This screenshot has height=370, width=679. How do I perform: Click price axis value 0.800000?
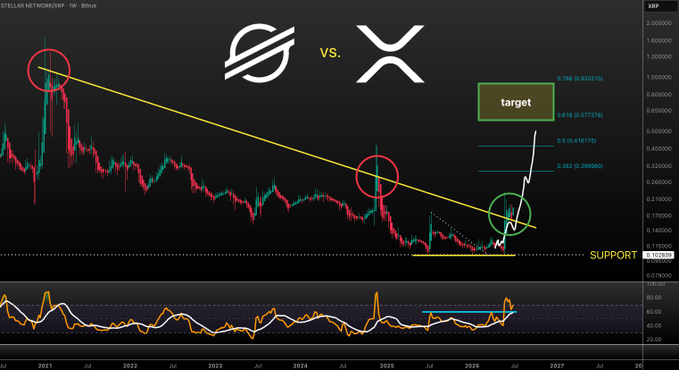click(x=659, y=94)
